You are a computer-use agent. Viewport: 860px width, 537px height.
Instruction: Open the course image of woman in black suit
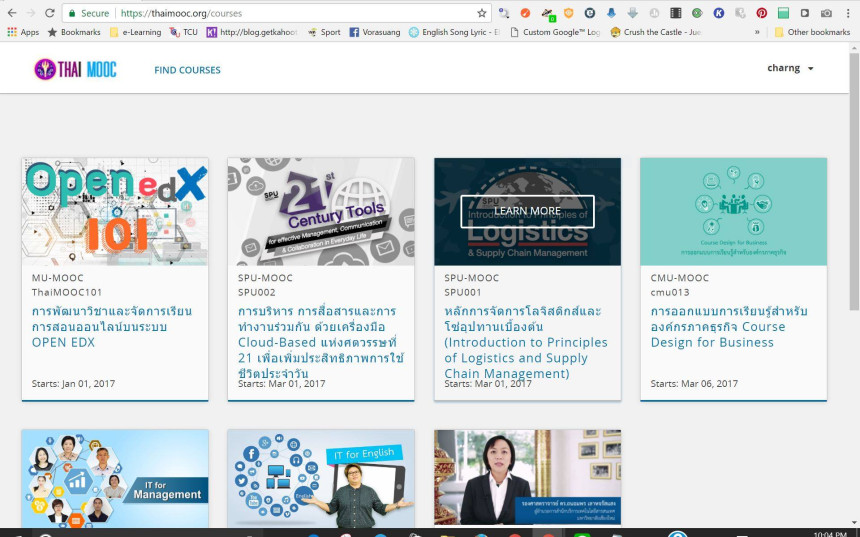[527, 477]
